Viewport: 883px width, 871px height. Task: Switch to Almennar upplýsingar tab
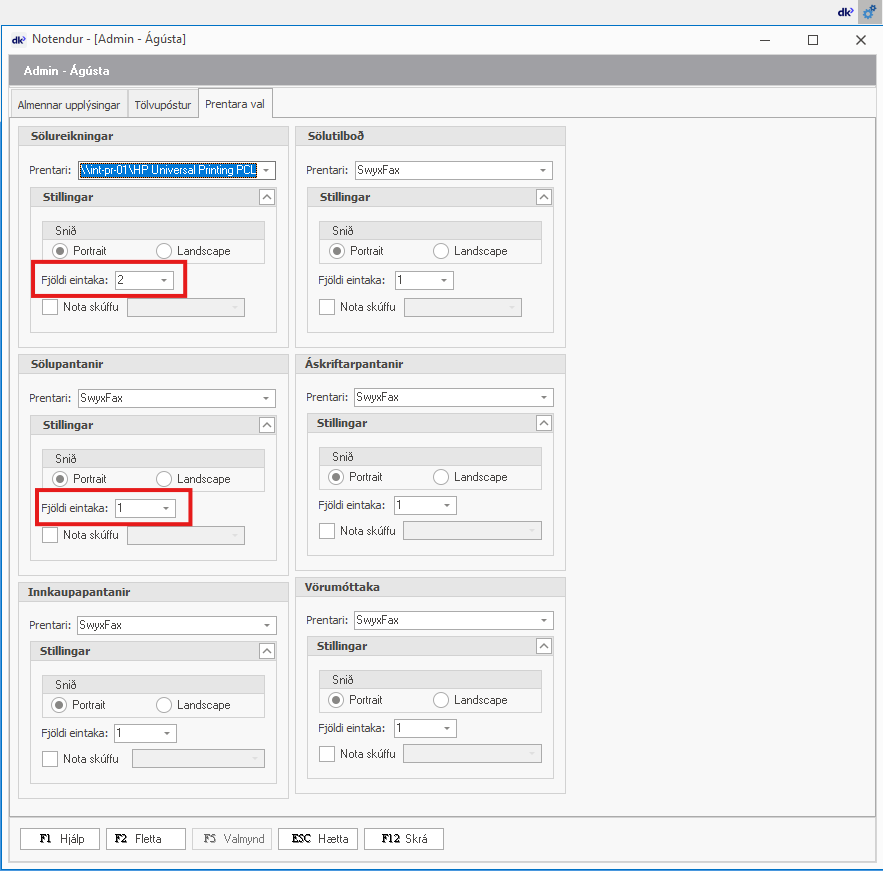click(x=69, y=104)
